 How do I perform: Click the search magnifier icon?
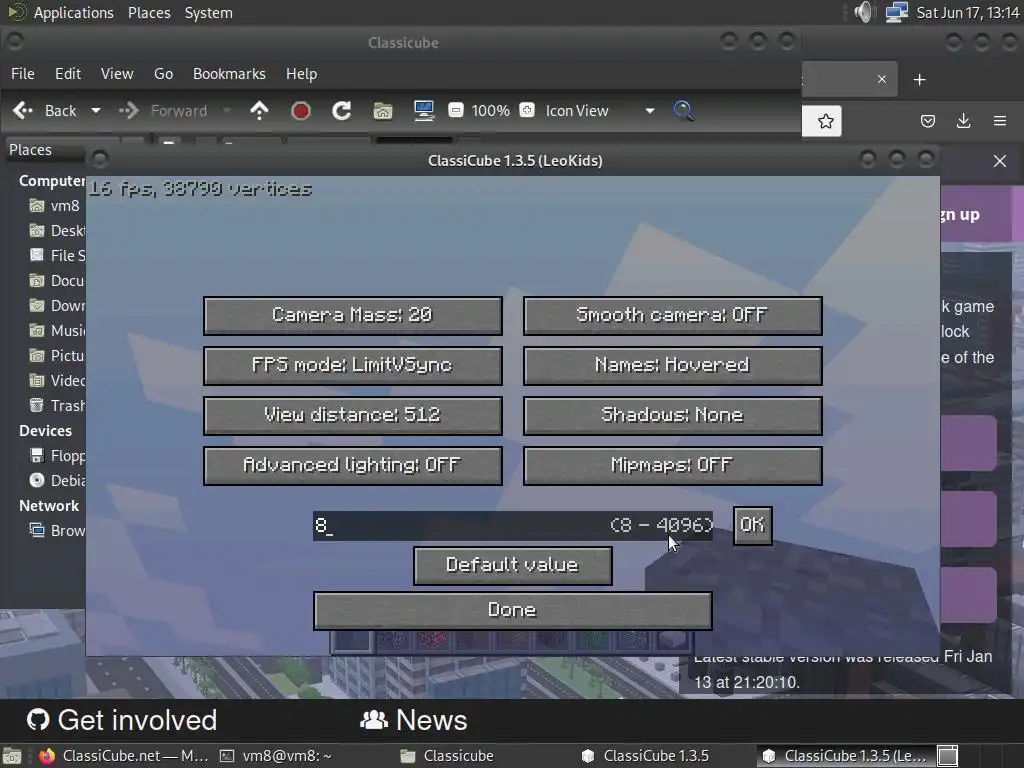(x=683, y=111)
